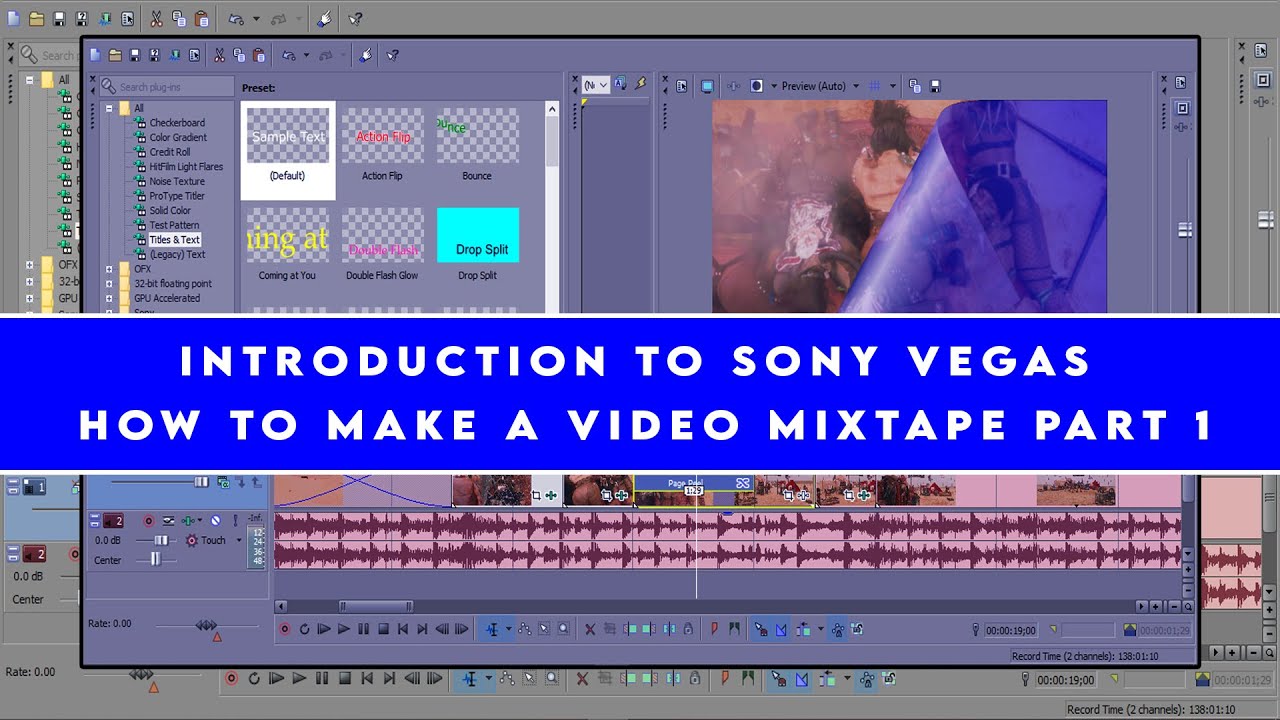Mute audio track 2

coord(216,520)
